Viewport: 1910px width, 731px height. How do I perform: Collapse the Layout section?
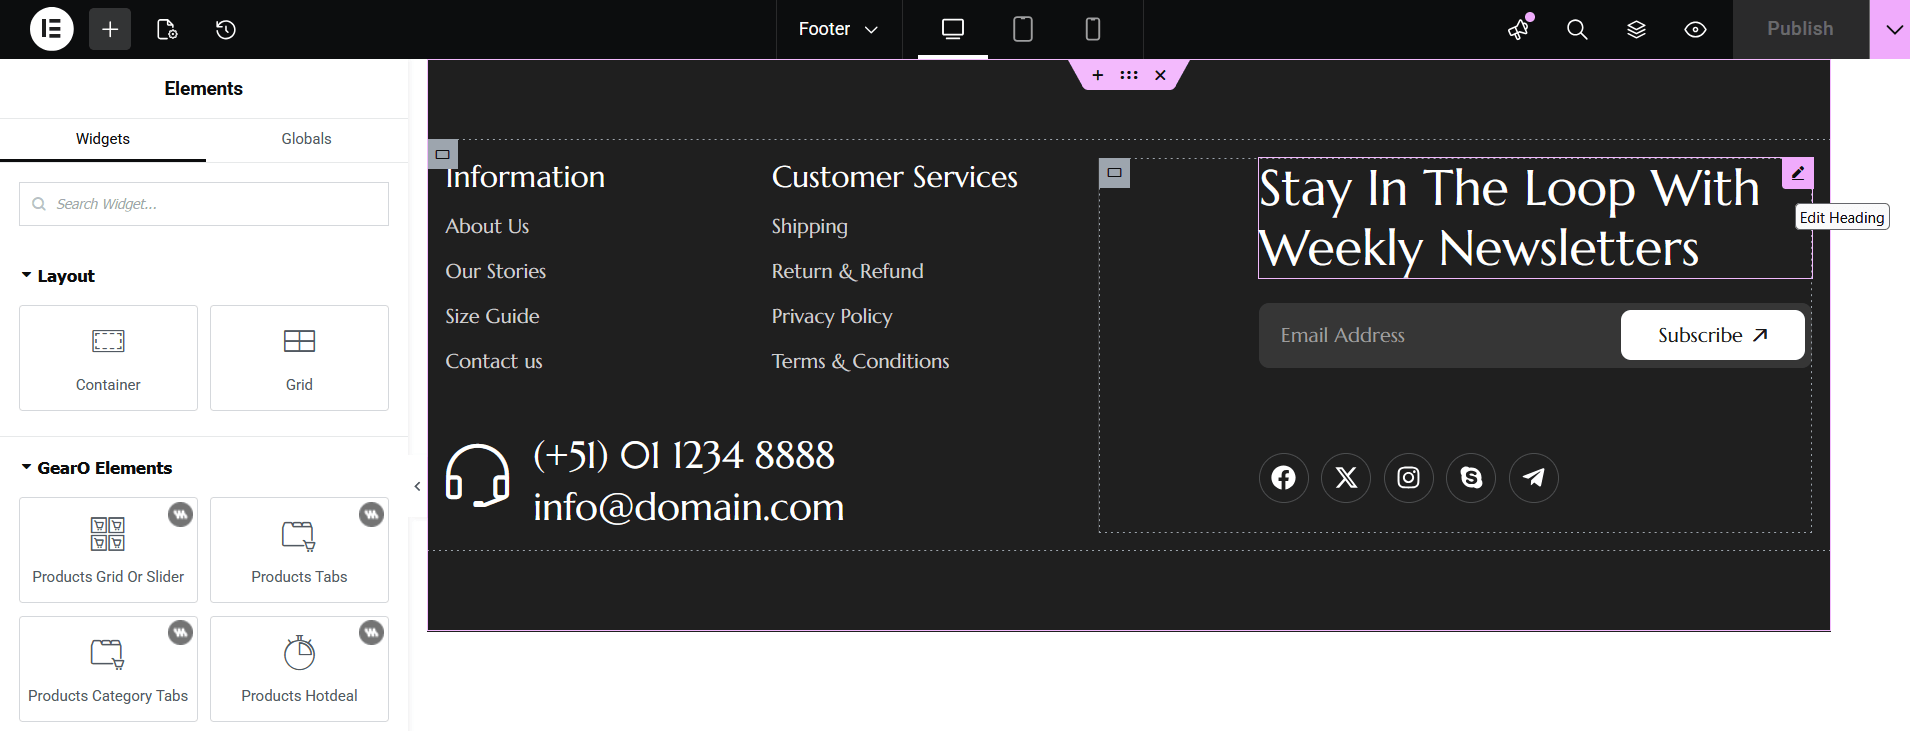[x=58, y=276]
